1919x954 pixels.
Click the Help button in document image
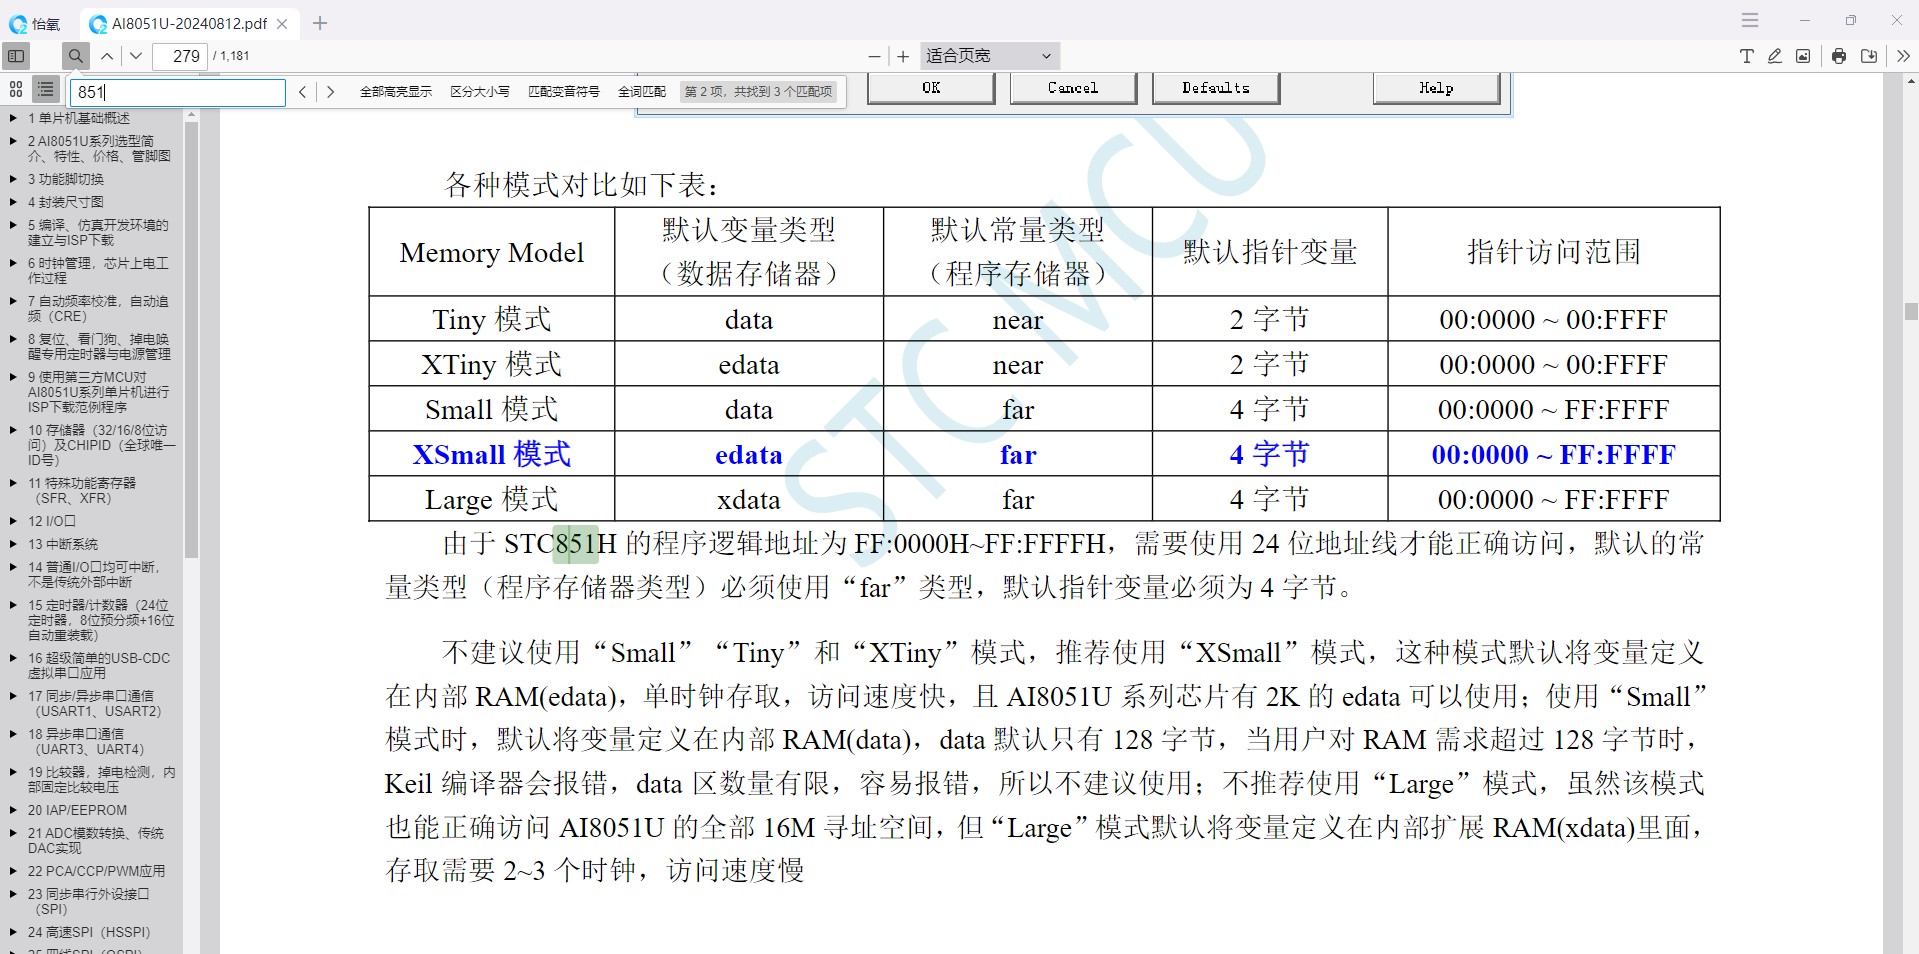pos(1437,88)
